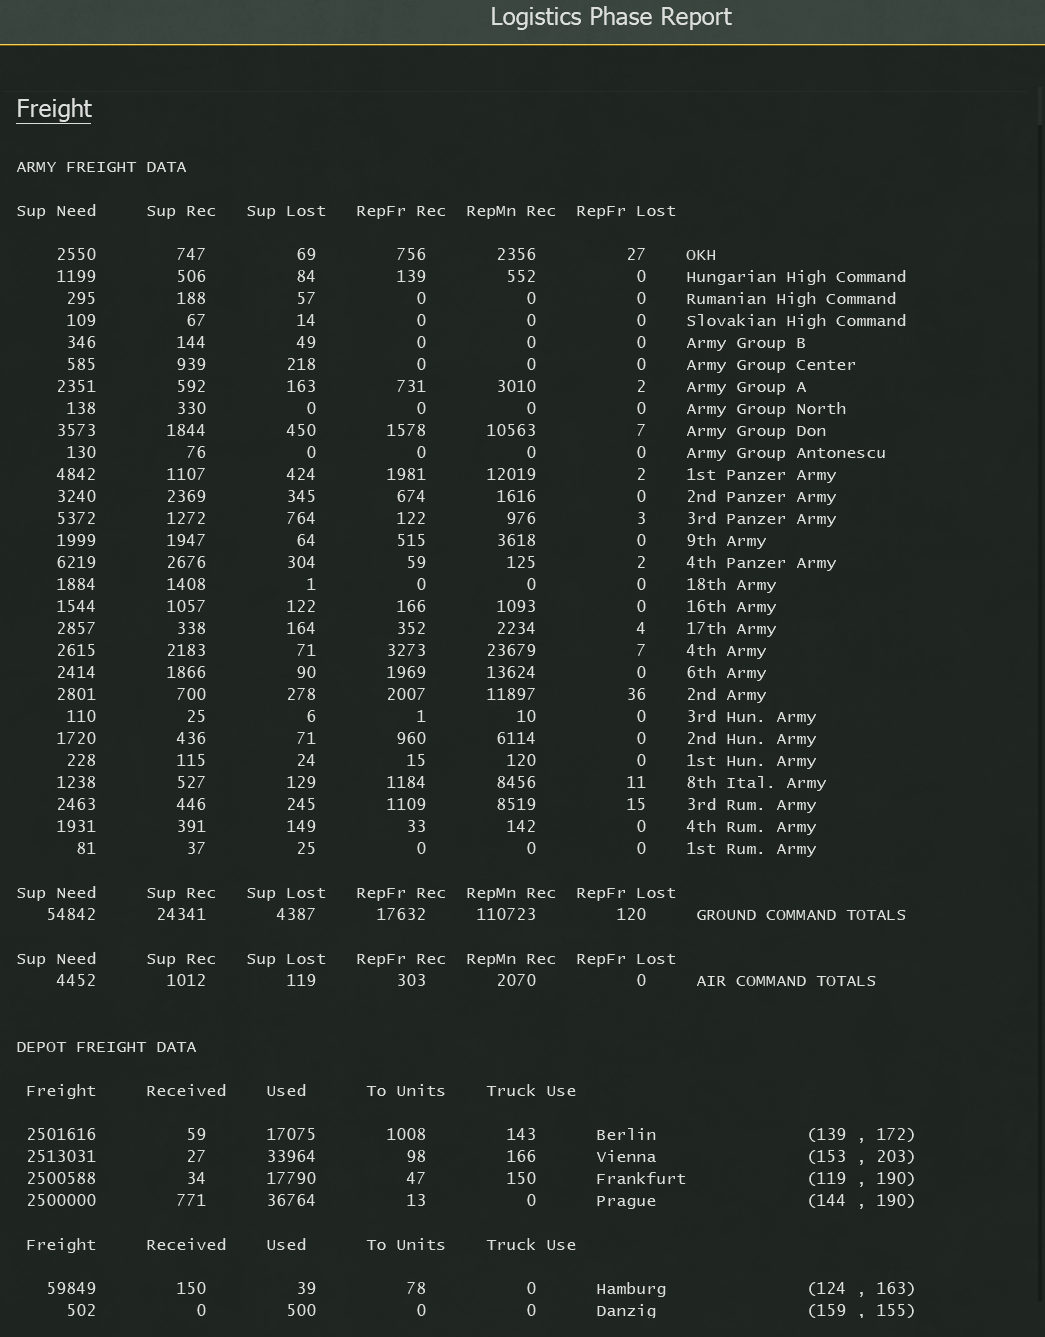
Task: Select the ARMY FREIGHT DATA heading
Action: 101,167
